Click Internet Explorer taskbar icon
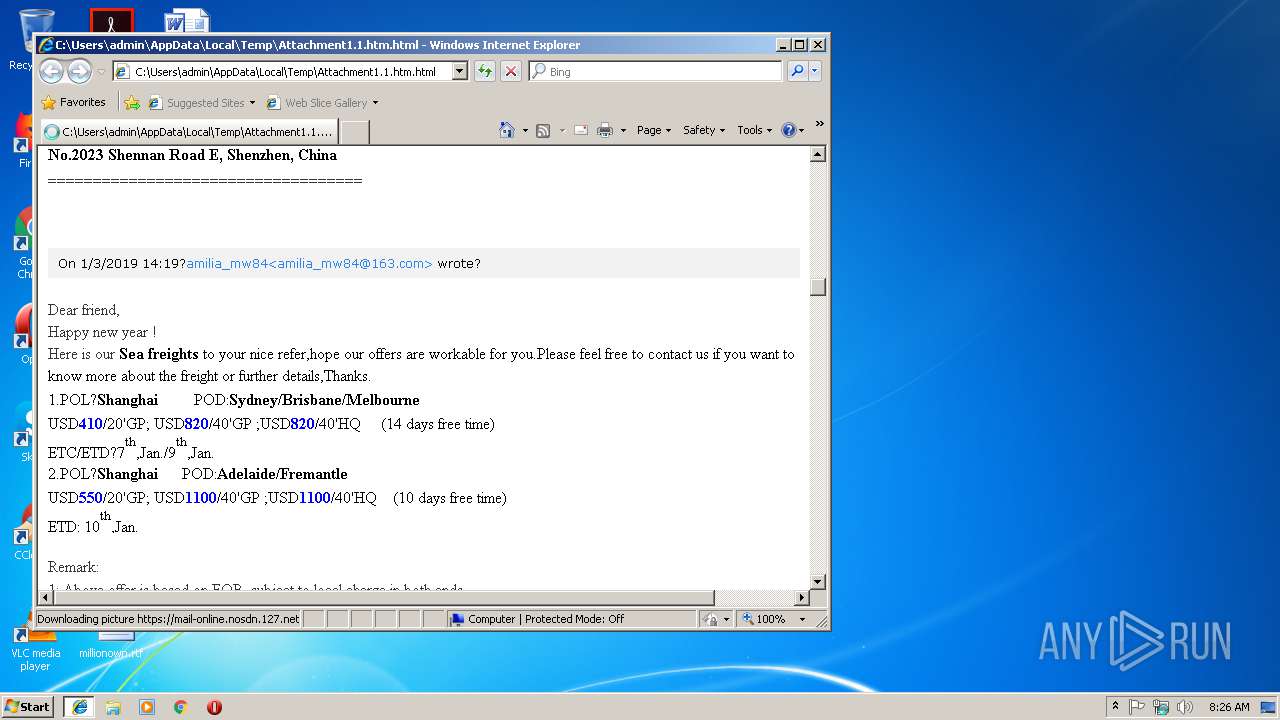The image size is (1280, 720). click(79, 707)
